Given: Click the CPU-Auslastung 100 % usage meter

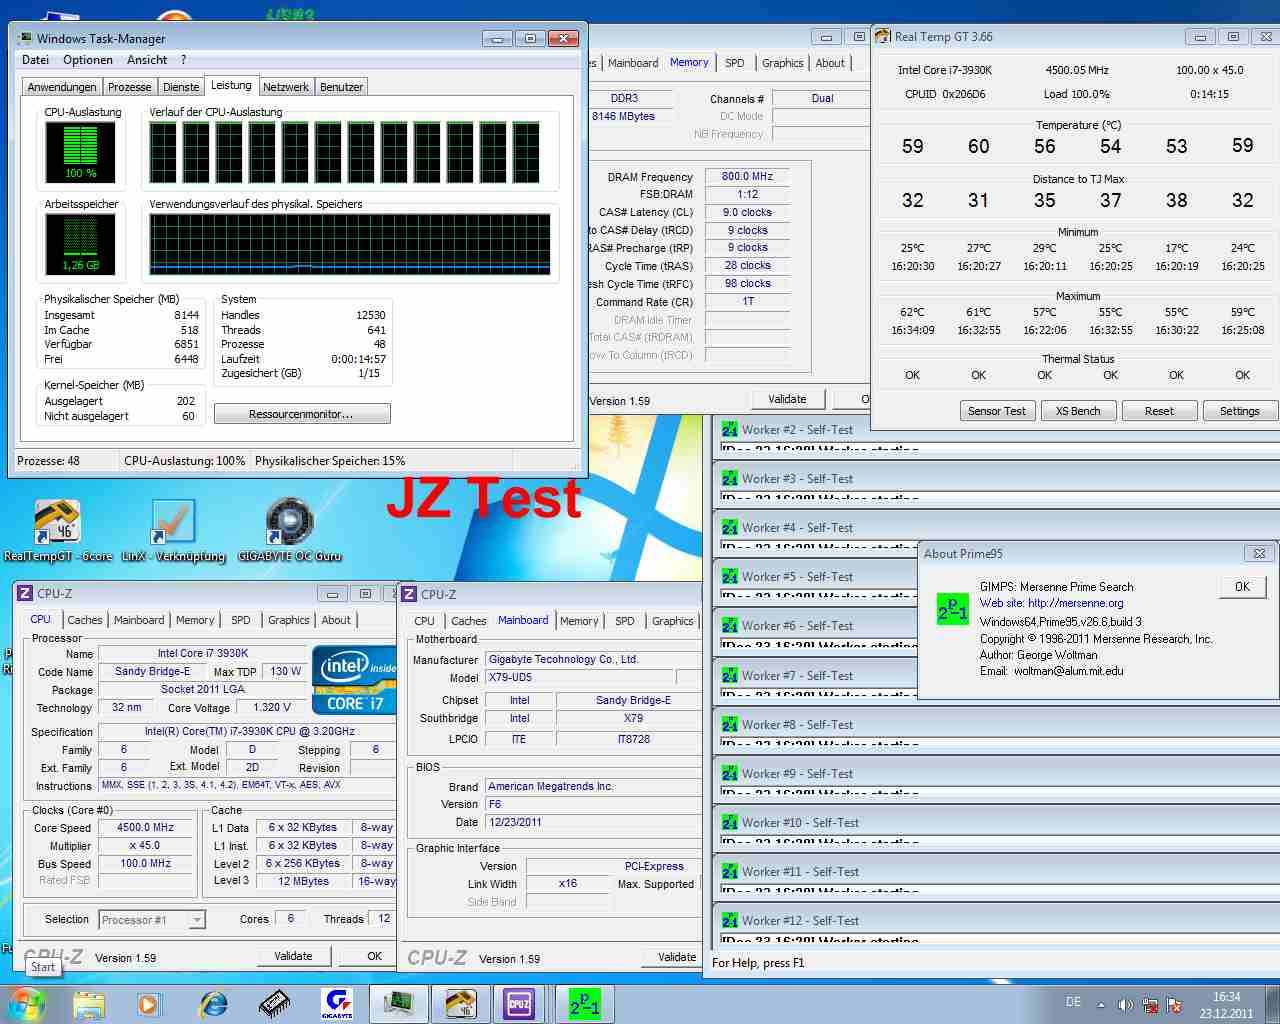Looking at the screenshot, I should [x=80, y=152].
